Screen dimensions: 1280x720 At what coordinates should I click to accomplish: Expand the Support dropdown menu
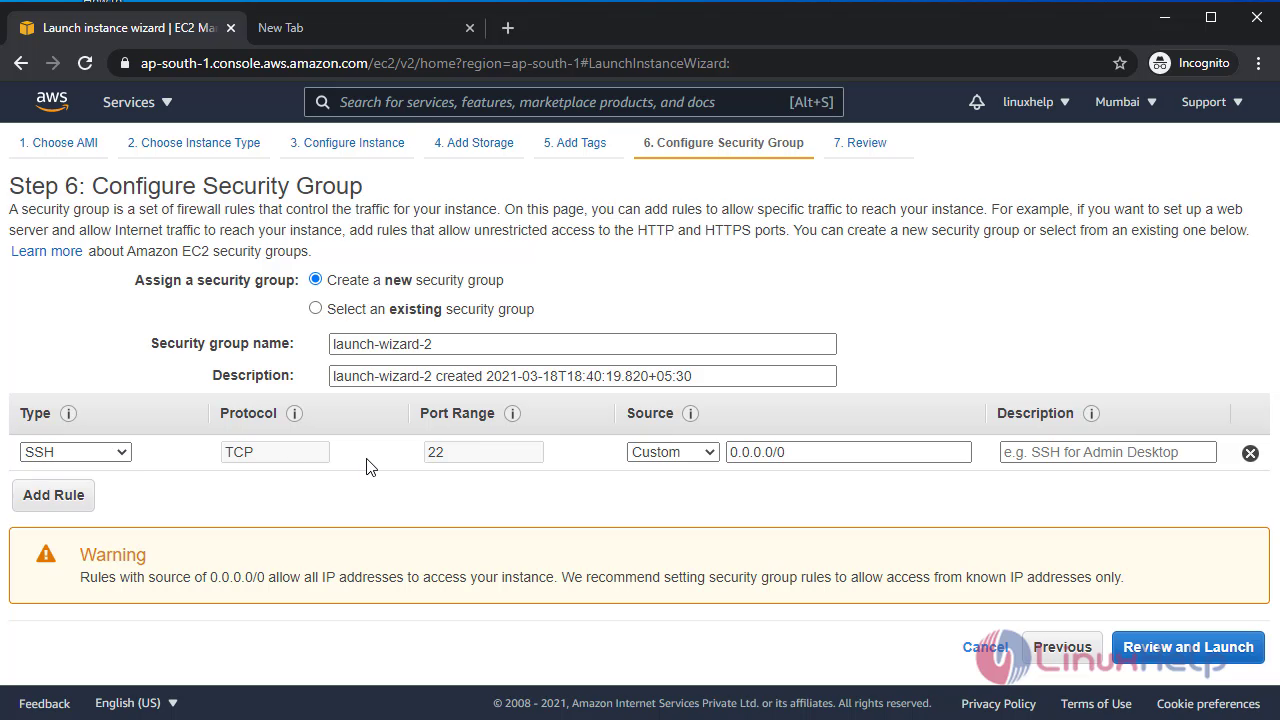1212,102
